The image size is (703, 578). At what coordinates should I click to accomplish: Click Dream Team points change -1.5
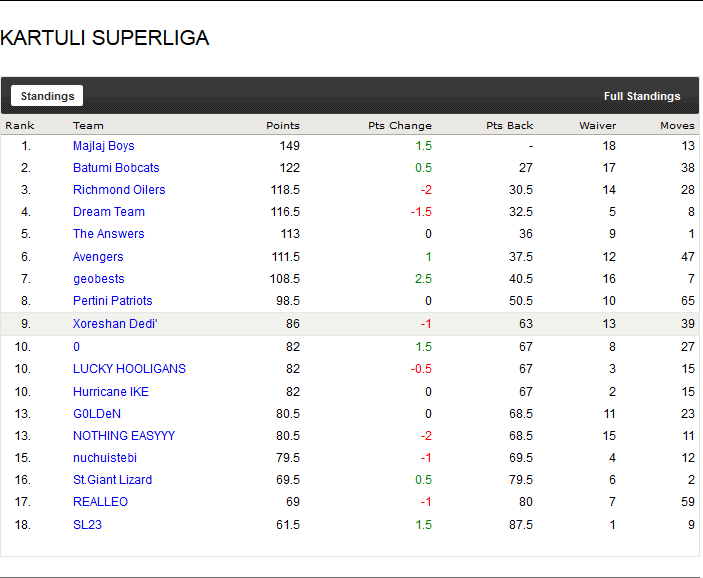(x=421, y=212)
